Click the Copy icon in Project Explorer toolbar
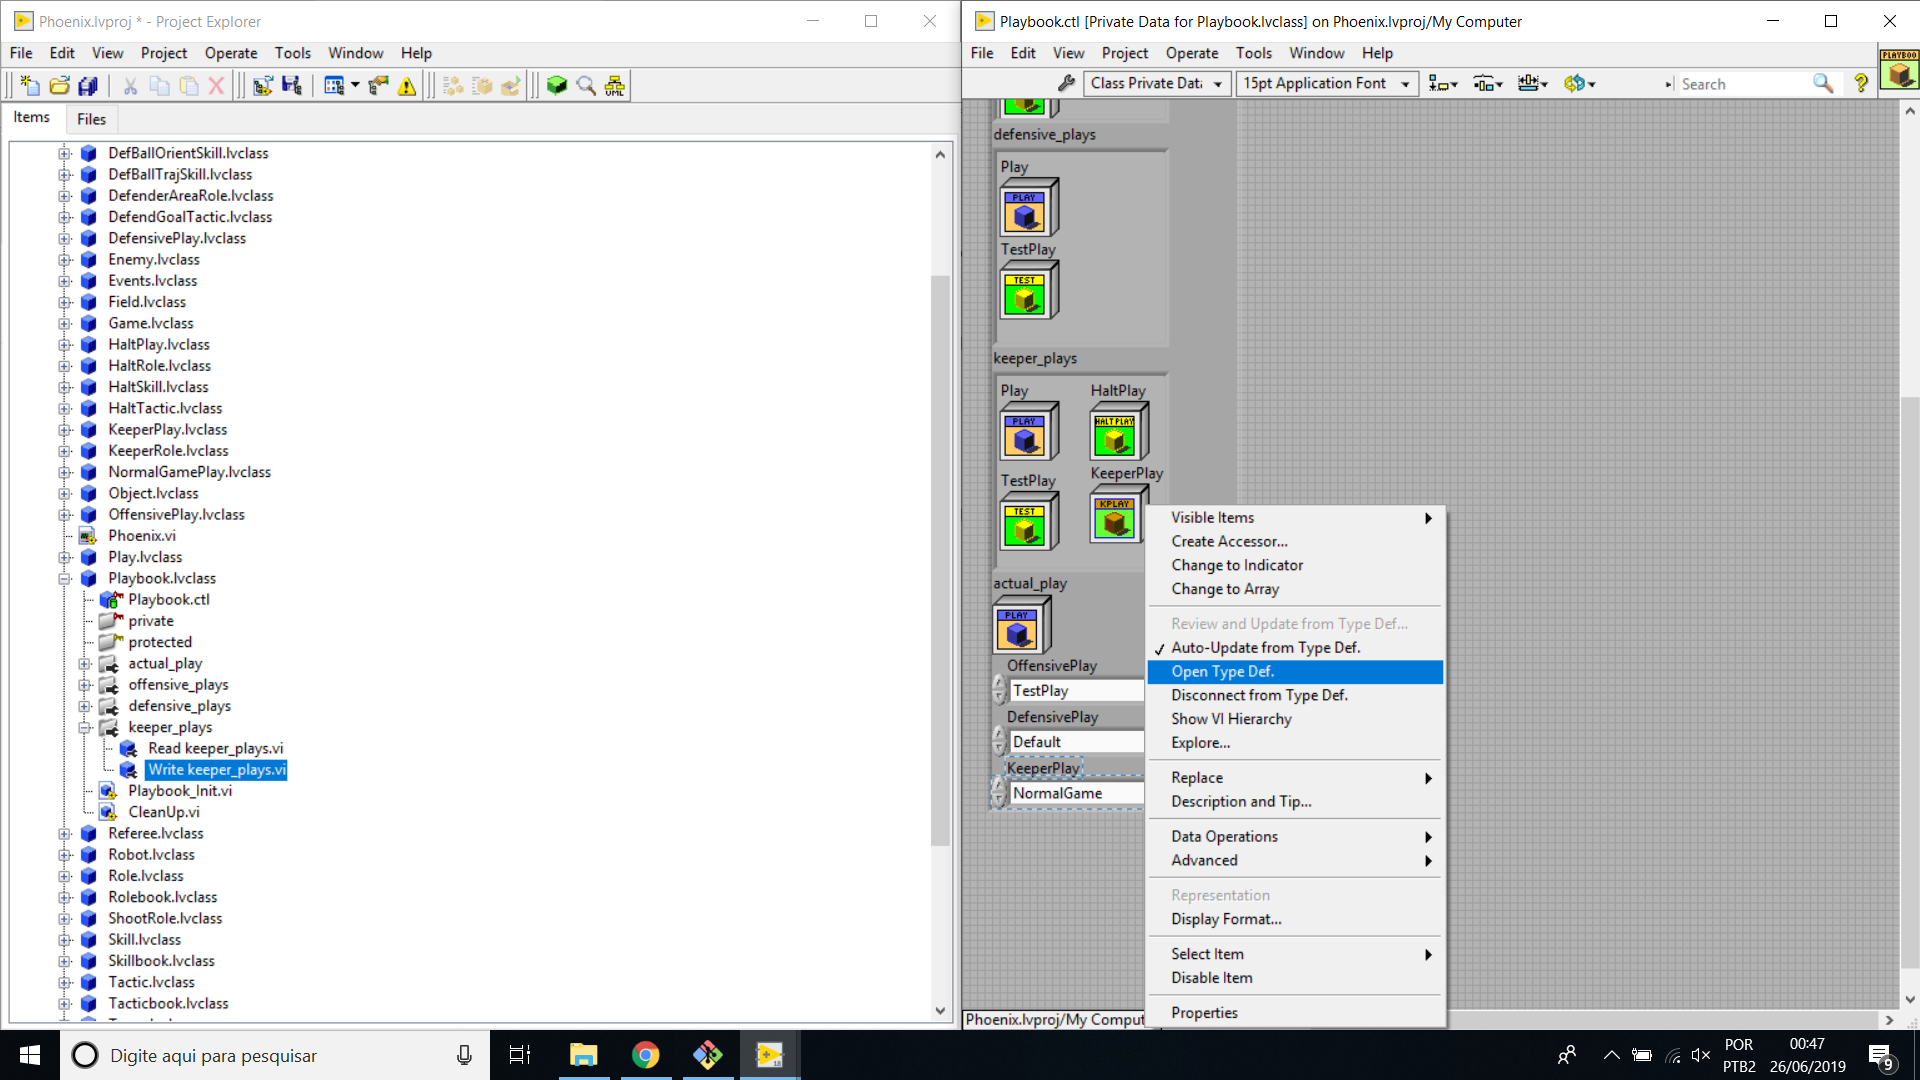Image resolution: width=1920 pixels, height=1080 pixels. (159, 86)
